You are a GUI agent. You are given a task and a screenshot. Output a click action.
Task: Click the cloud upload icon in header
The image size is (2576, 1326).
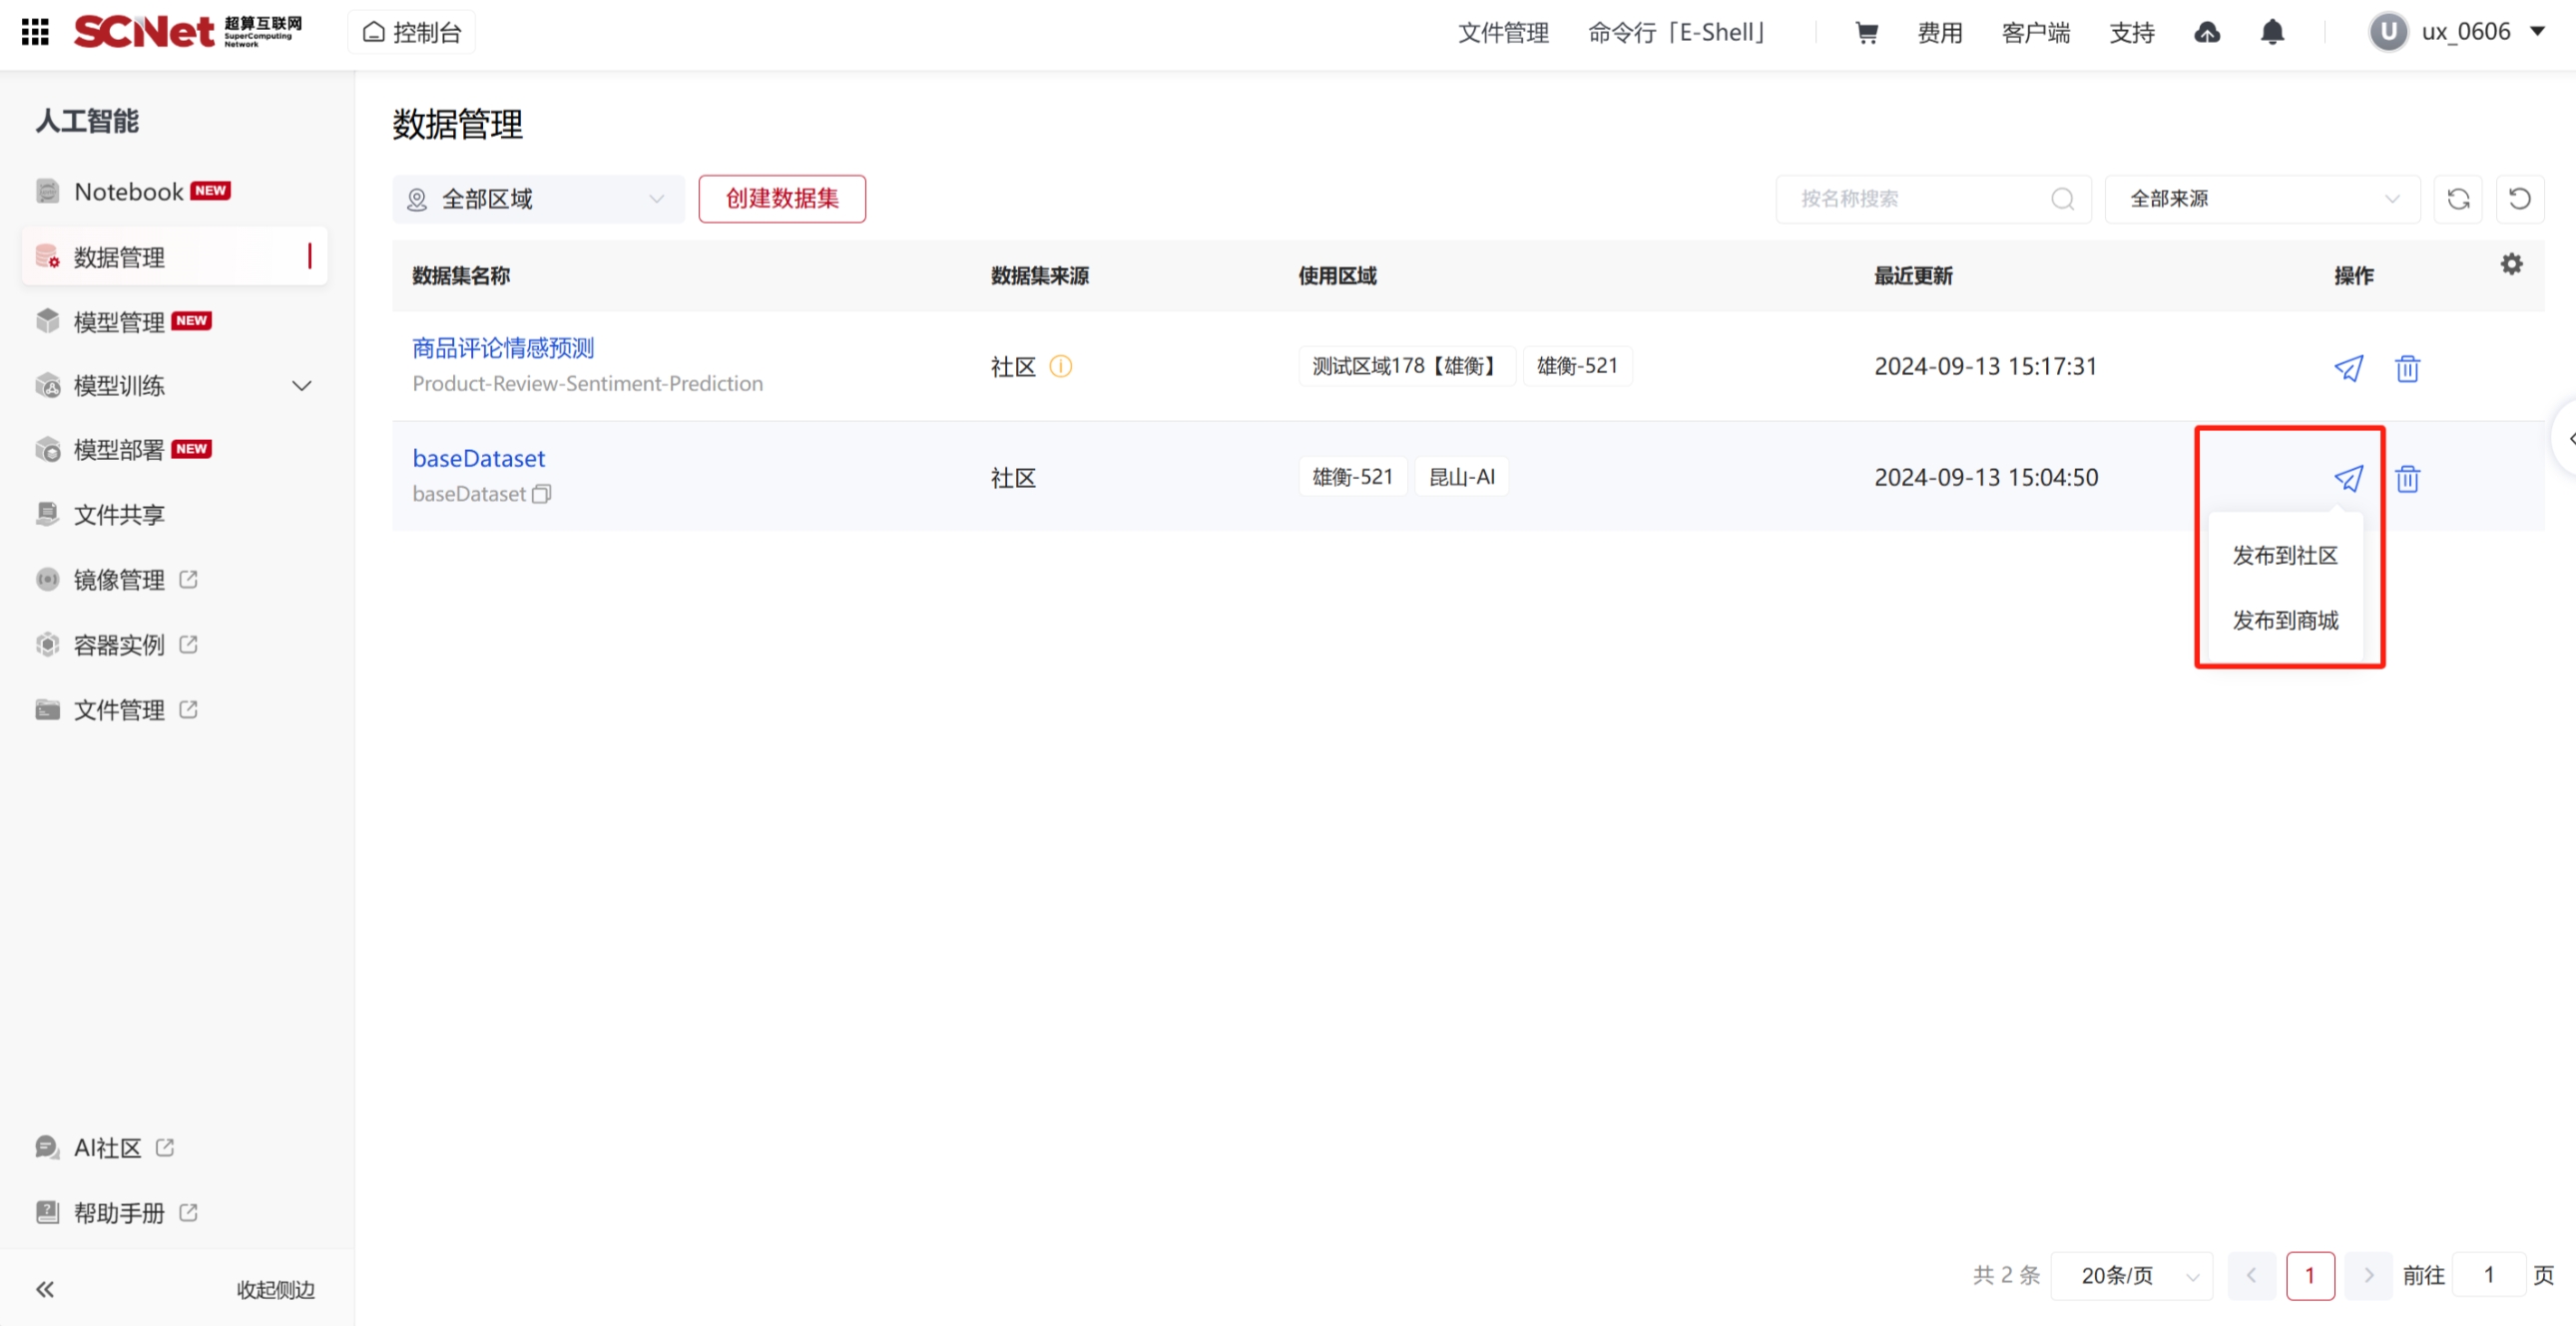click(x=2207, y=32)
